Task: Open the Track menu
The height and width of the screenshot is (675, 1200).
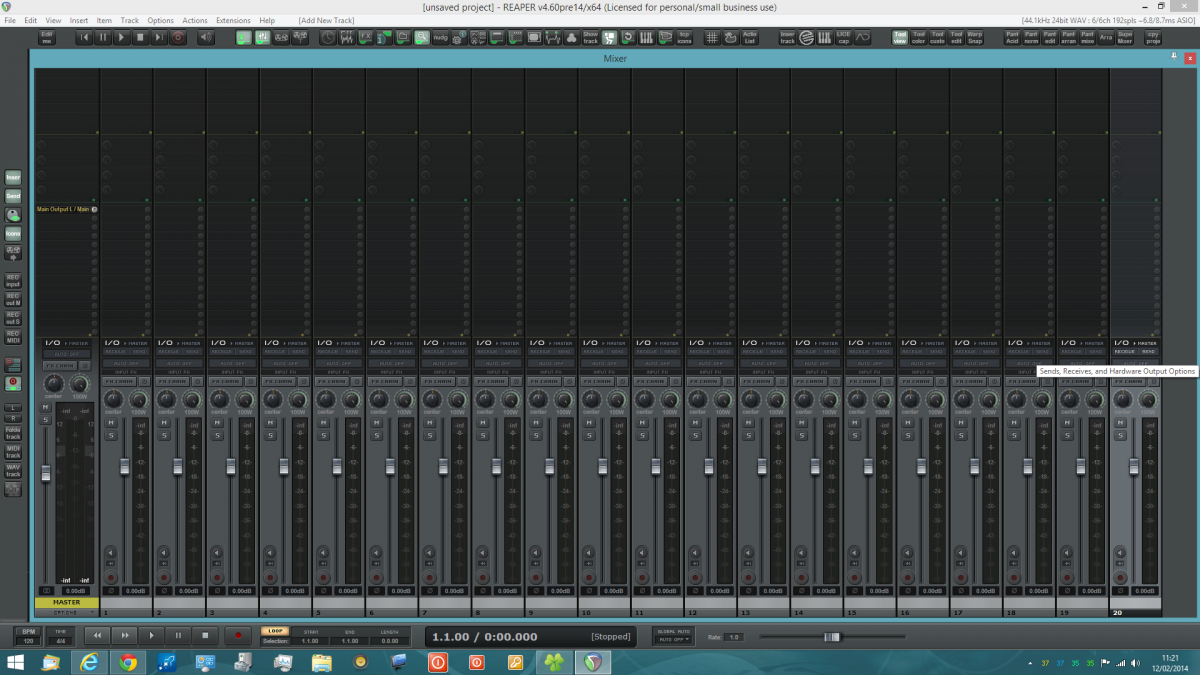Action: [130, 20]
